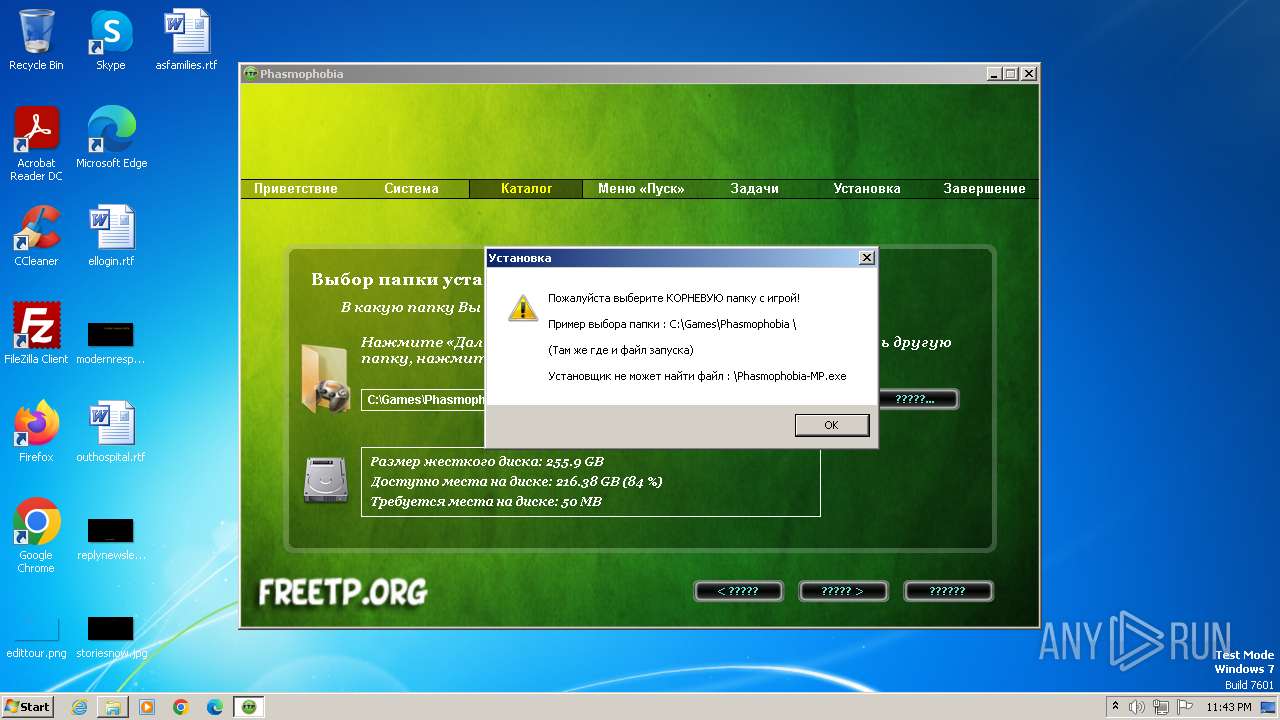Click the Phasmophobia title bar icon
Screen dimensions: 1280x720
251,74
